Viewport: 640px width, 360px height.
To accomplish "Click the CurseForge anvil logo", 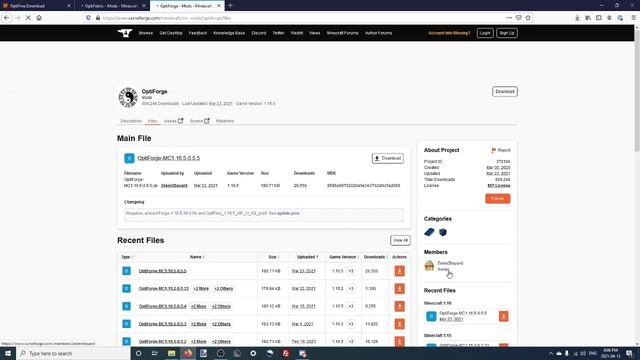I will [125, 33].
